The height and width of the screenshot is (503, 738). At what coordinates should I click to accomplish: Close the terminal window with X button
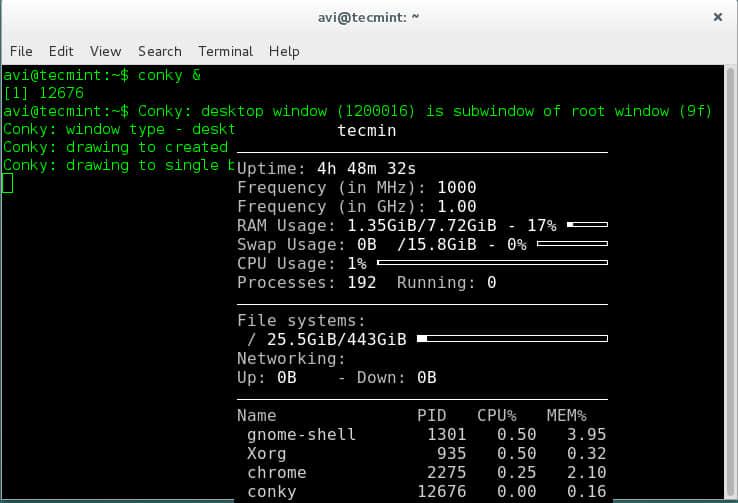tap(717, 17)
